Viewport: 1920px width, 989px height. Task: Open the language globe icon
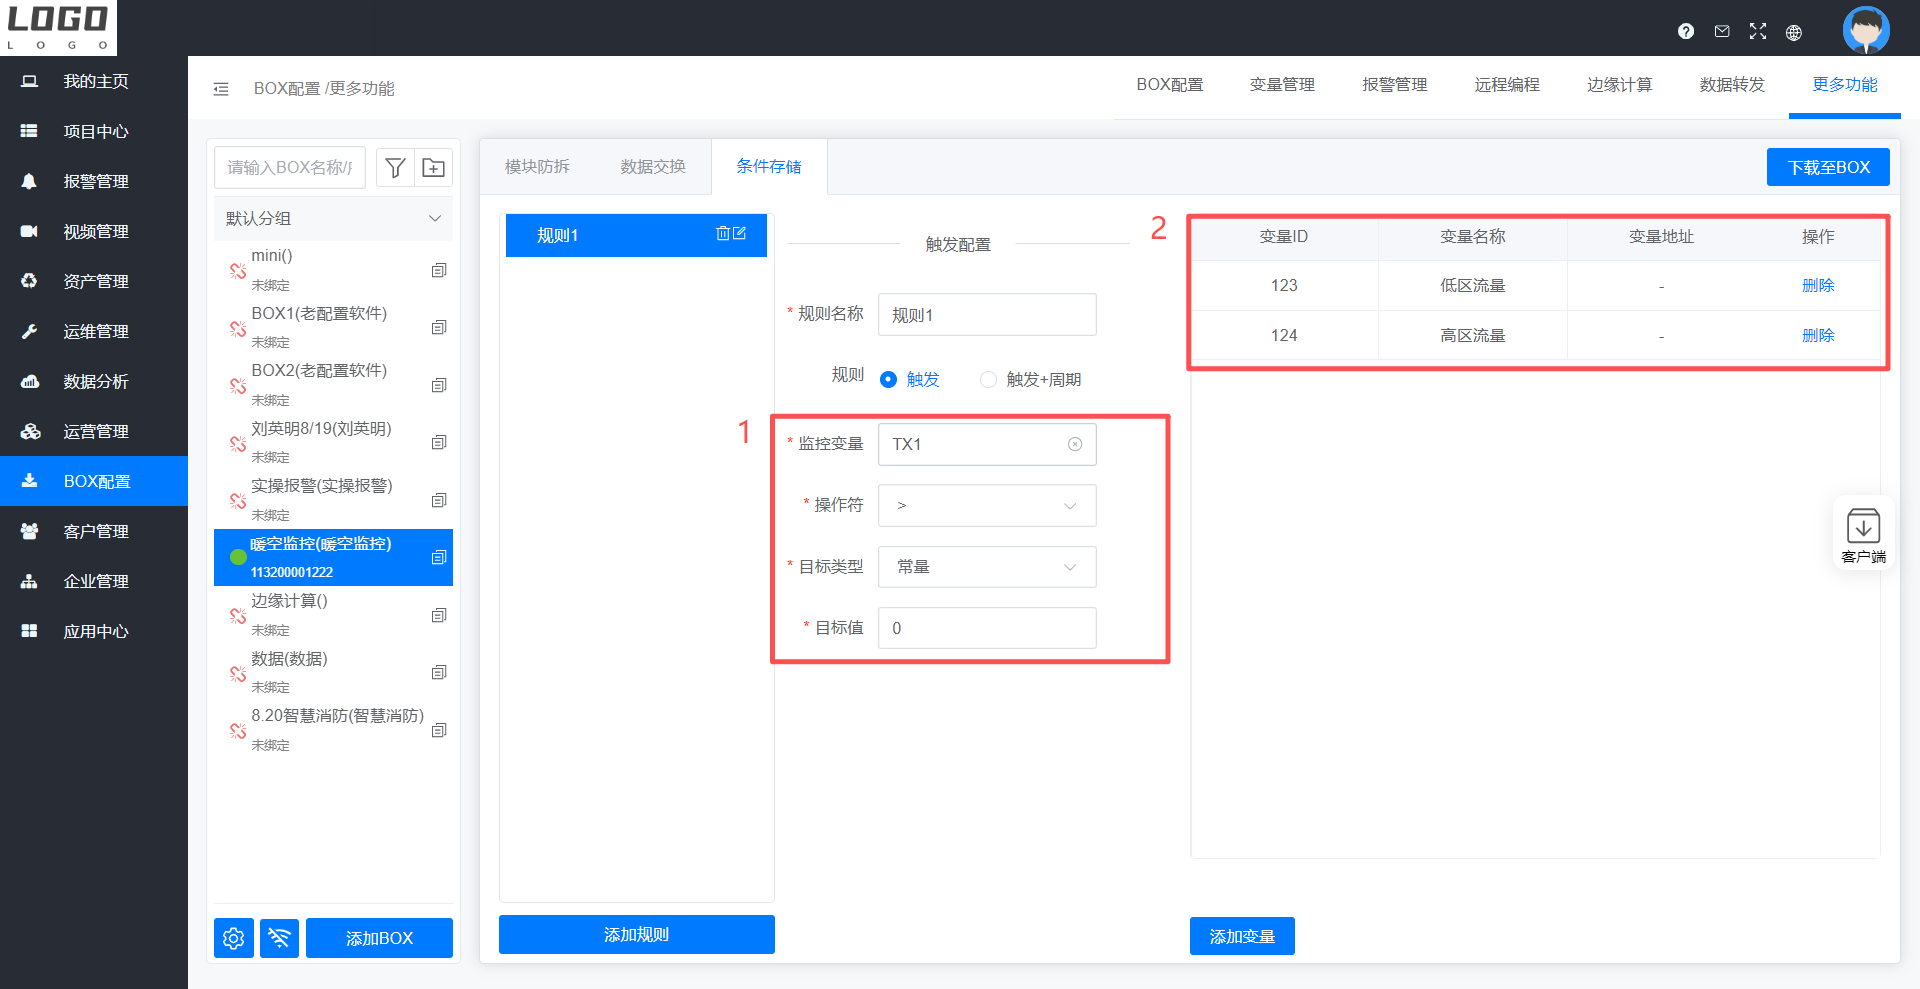(1794, 32)
